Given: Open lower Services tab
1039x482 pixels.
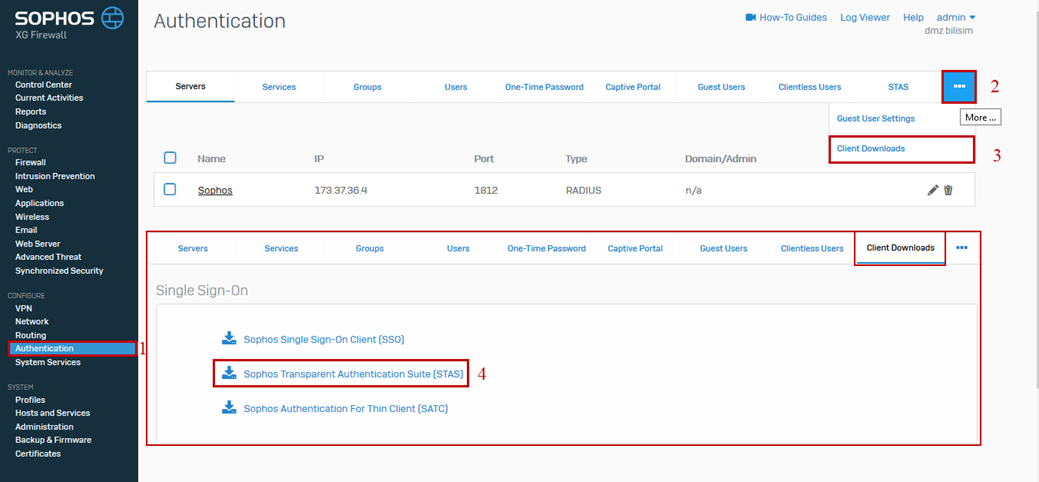Looking at the screenshot, I should (x=281, y=249).
